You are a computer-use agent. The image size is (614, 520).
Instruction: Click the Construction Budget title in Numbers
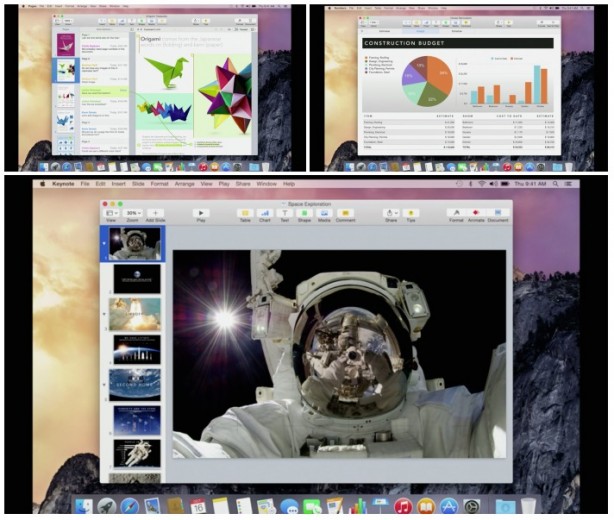[x=404, y=43]
